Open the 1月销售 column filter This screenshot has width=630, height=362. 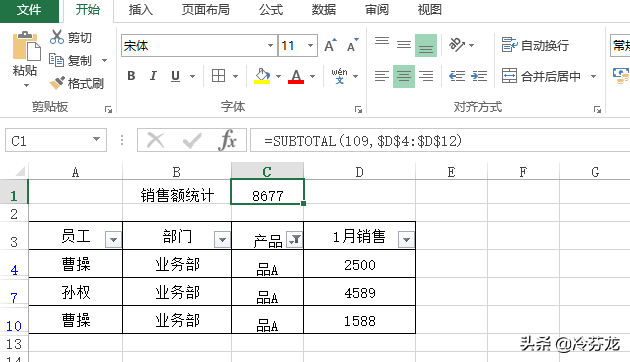tap(406, 240)
